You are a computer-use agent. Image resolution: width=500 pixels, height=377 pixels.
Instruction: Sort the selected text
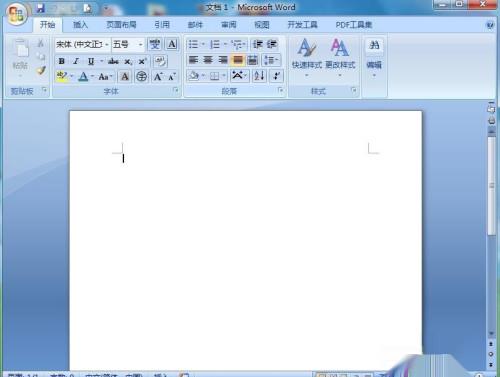pos(259,76)
